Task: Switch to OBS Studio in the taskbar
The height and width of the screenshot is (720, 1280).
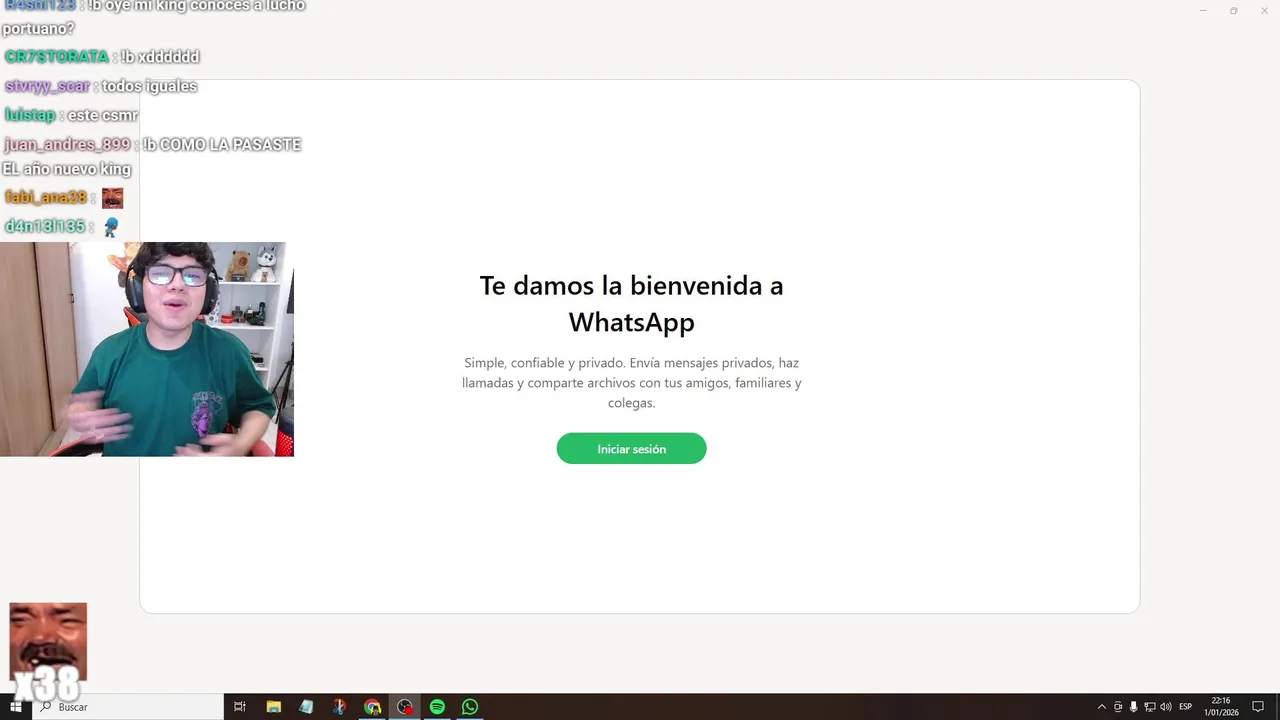Action: point(405,707)
